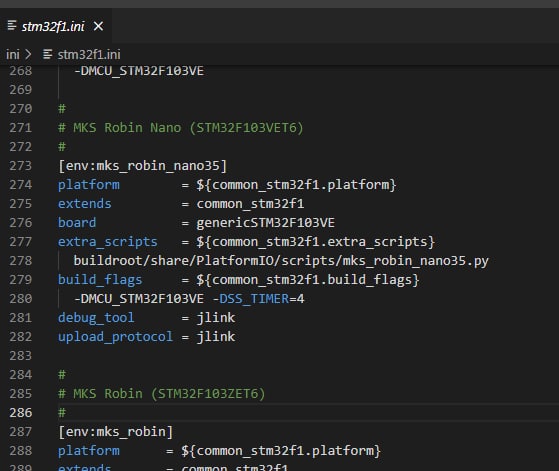Click the [env:mks_robin] section header
Screen dimensions: 559x471
pos(116,432)
